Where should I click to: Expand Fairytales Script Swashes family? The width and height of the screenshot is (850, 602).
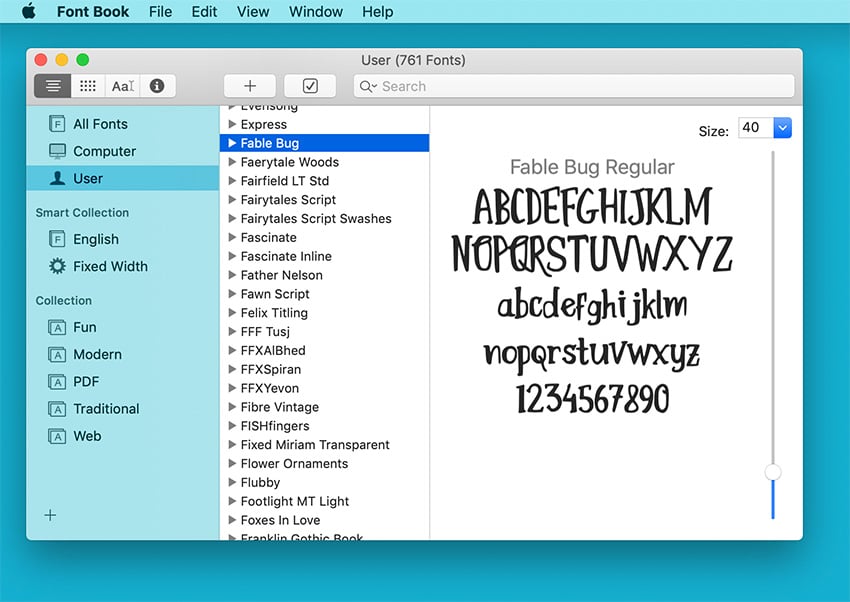232,218
